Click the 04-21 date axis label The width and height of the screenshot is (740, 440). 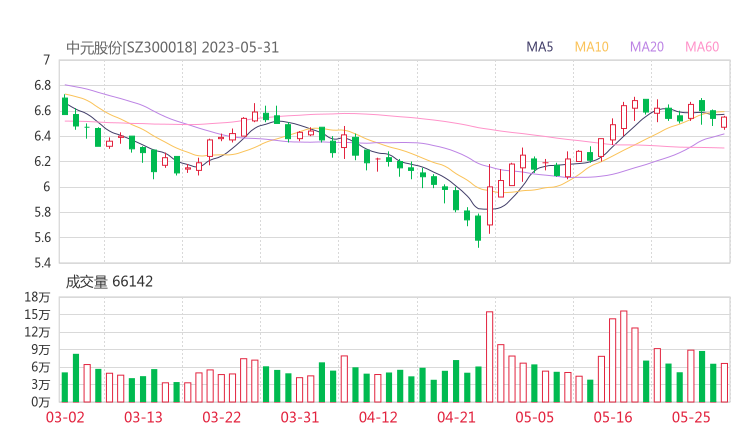[456, 417]
